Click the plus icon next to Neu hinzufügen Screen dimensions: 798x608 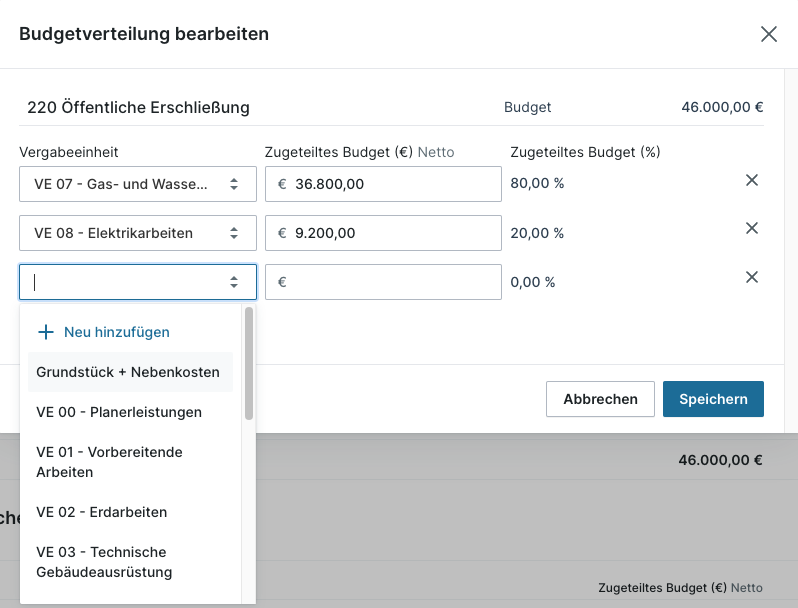45,332
